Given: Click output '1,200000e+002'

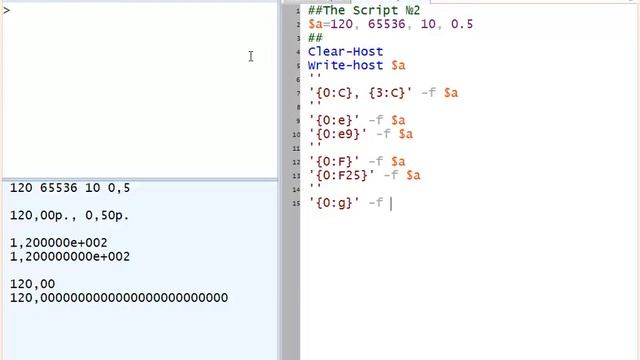Looking at the screenshot, I should pyautogui.click(x=58, y=243).
